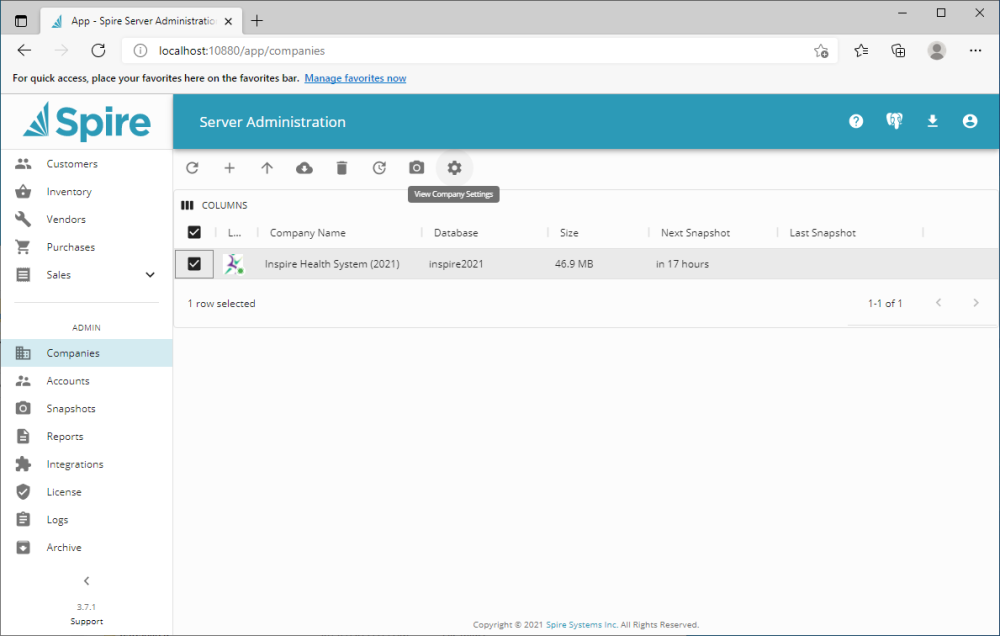Open Inventory in sidebar
Viewport: 1000px width, 636px height.
[86, 191]
